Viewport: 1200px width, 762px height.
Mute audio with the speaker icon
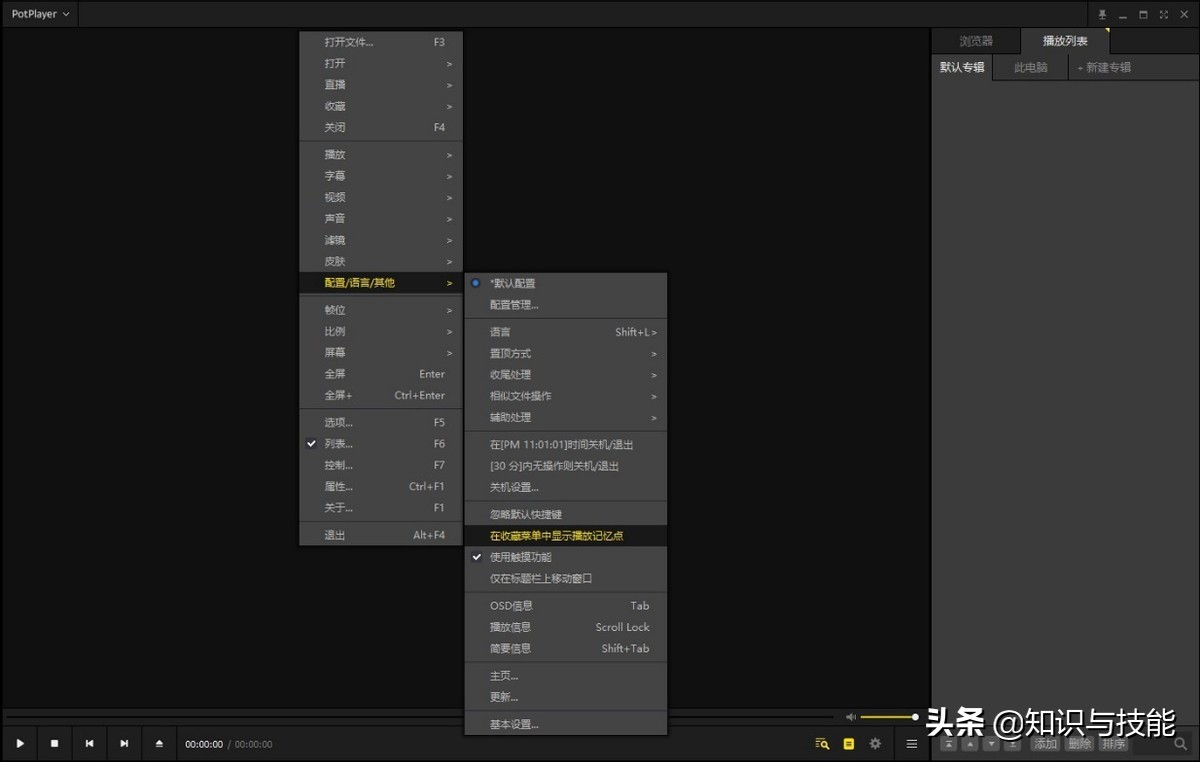[x=851, y=717]
